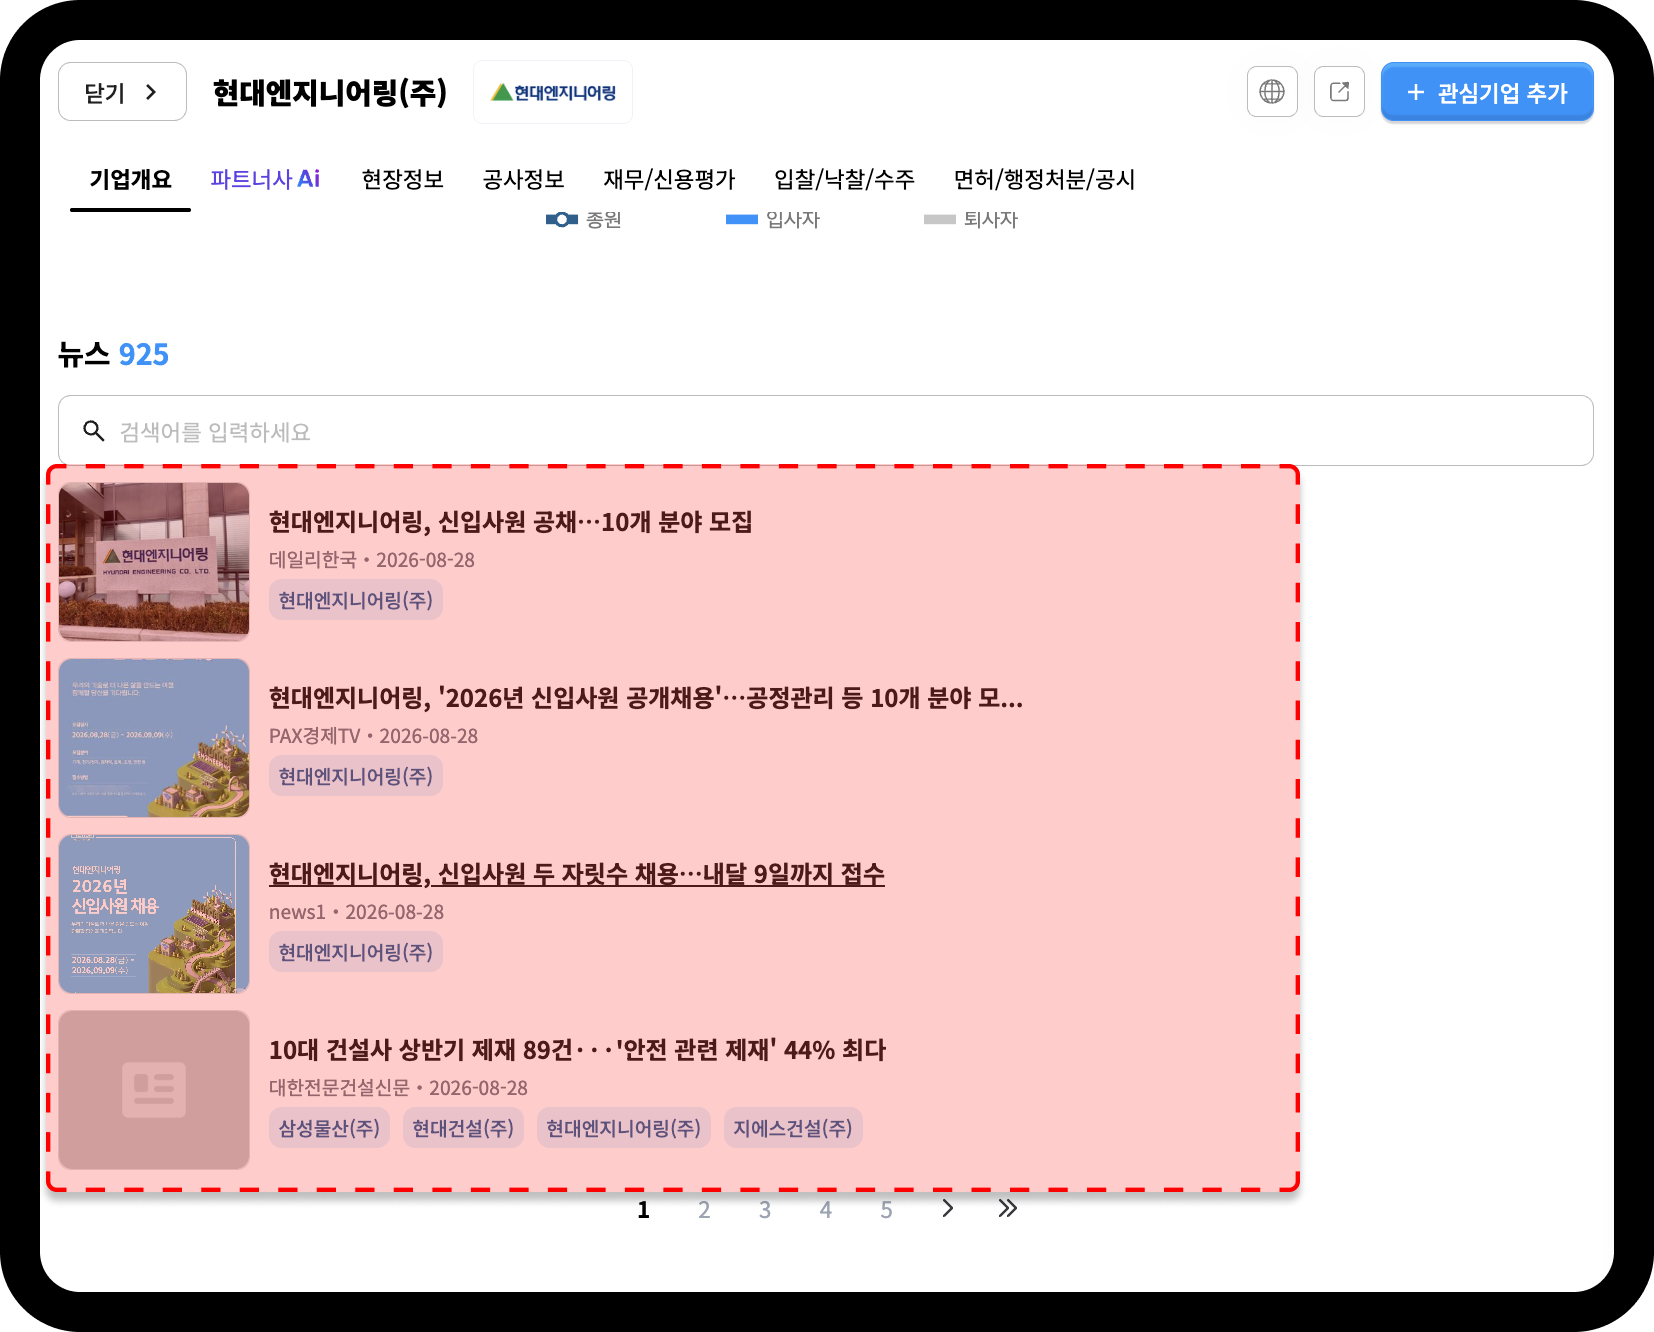
Task: Toggle the 입사자 chart legend
Action: pos(773,219)
